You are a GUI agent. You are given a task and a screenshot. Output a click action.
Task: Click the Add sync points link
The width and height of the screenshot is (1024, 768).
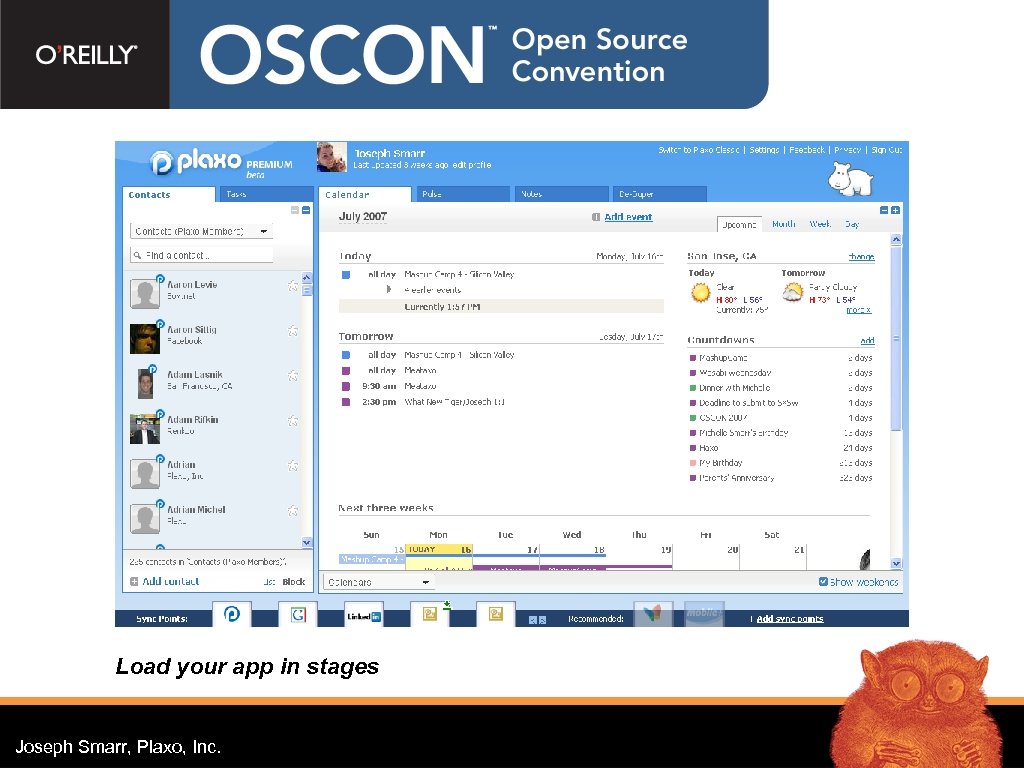pyautogui.click(x=790, y=618)
